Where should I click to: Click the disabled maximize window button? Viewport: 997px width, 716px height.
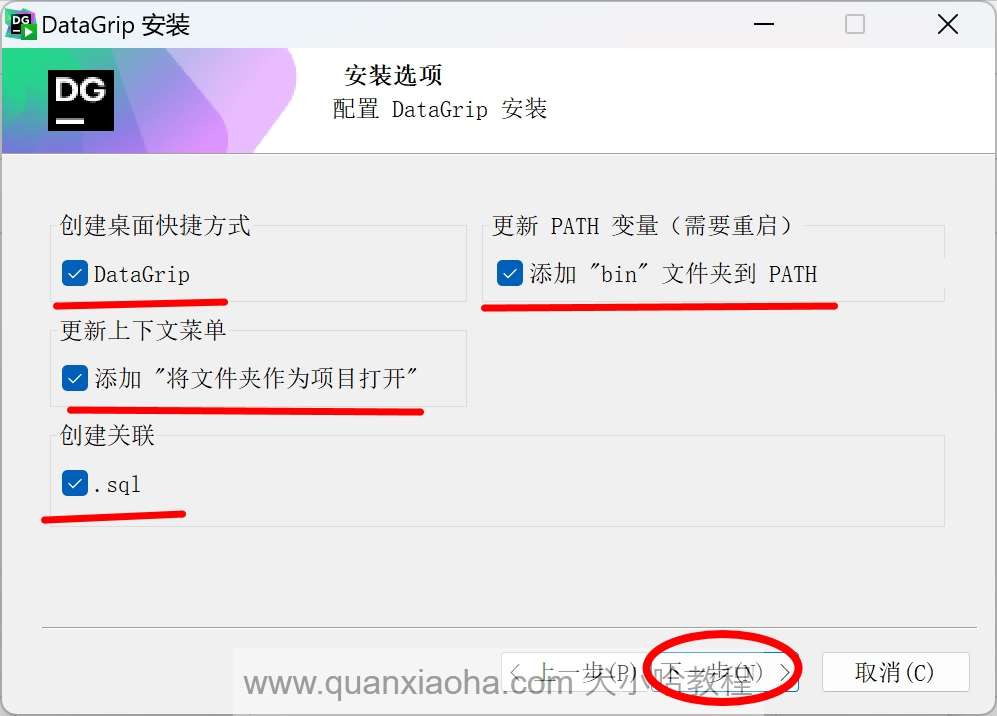[x=855, y=24]
